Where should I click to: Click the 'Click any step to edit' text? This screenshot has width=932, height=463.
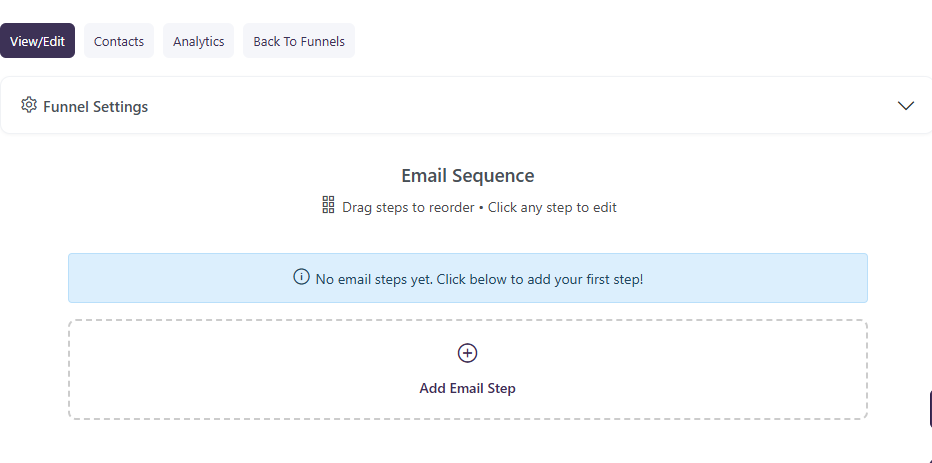pos(552,208)
